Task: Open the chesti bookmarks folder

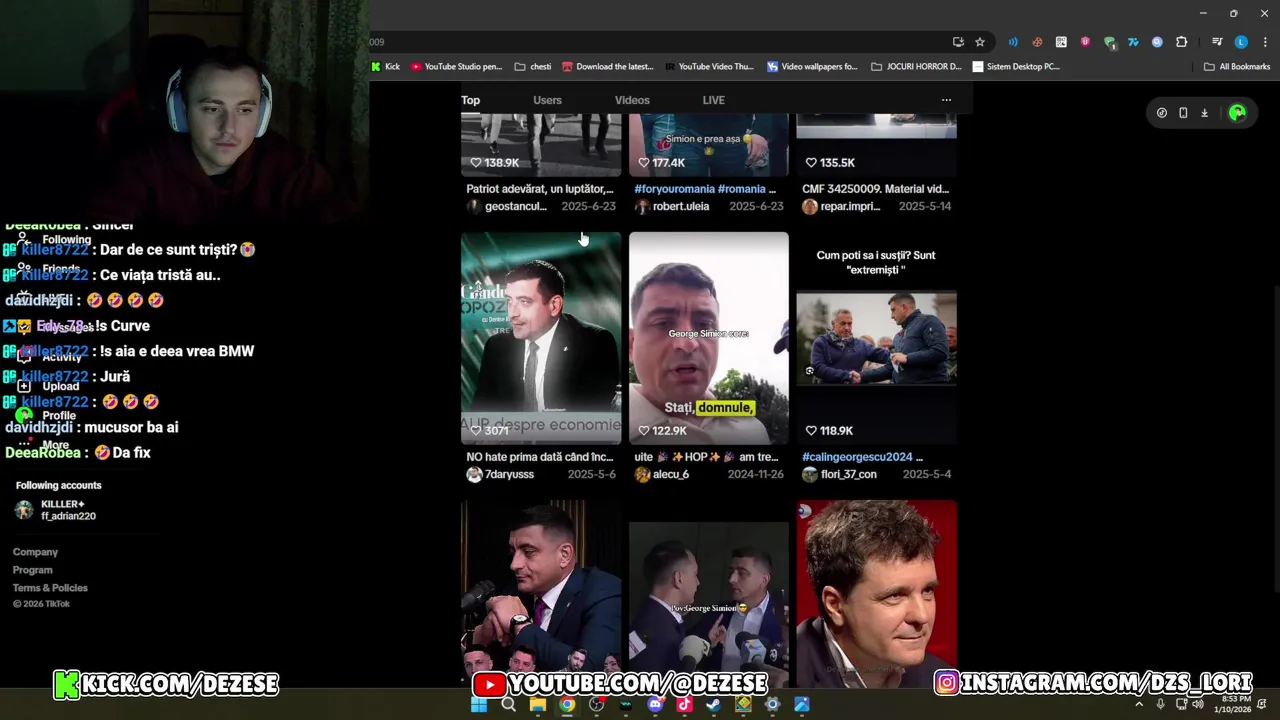Action: 533,67
